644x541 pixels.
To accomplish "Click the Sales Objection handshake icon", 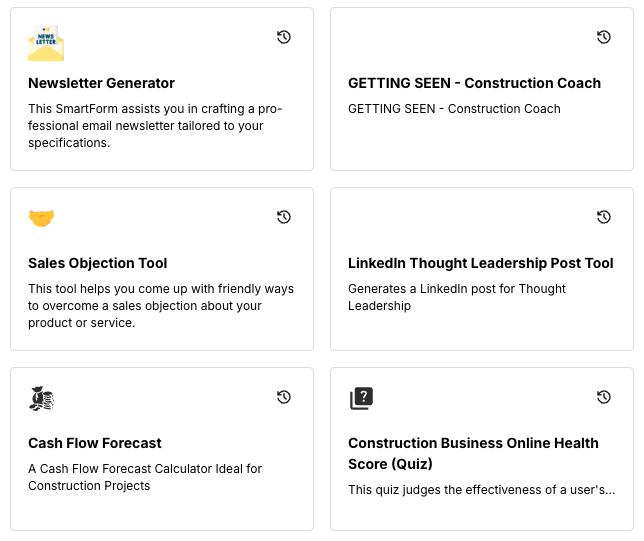I will (42, 217).
